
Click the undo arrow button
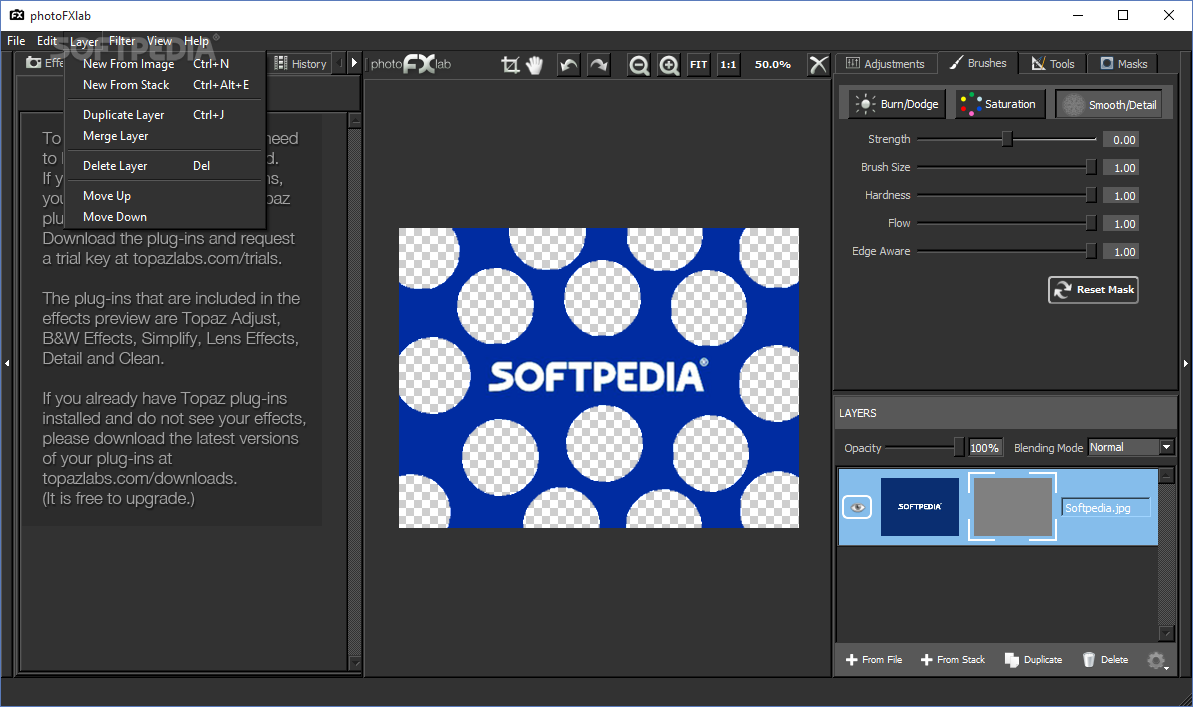pyautogui.click(x=568, y=65)
